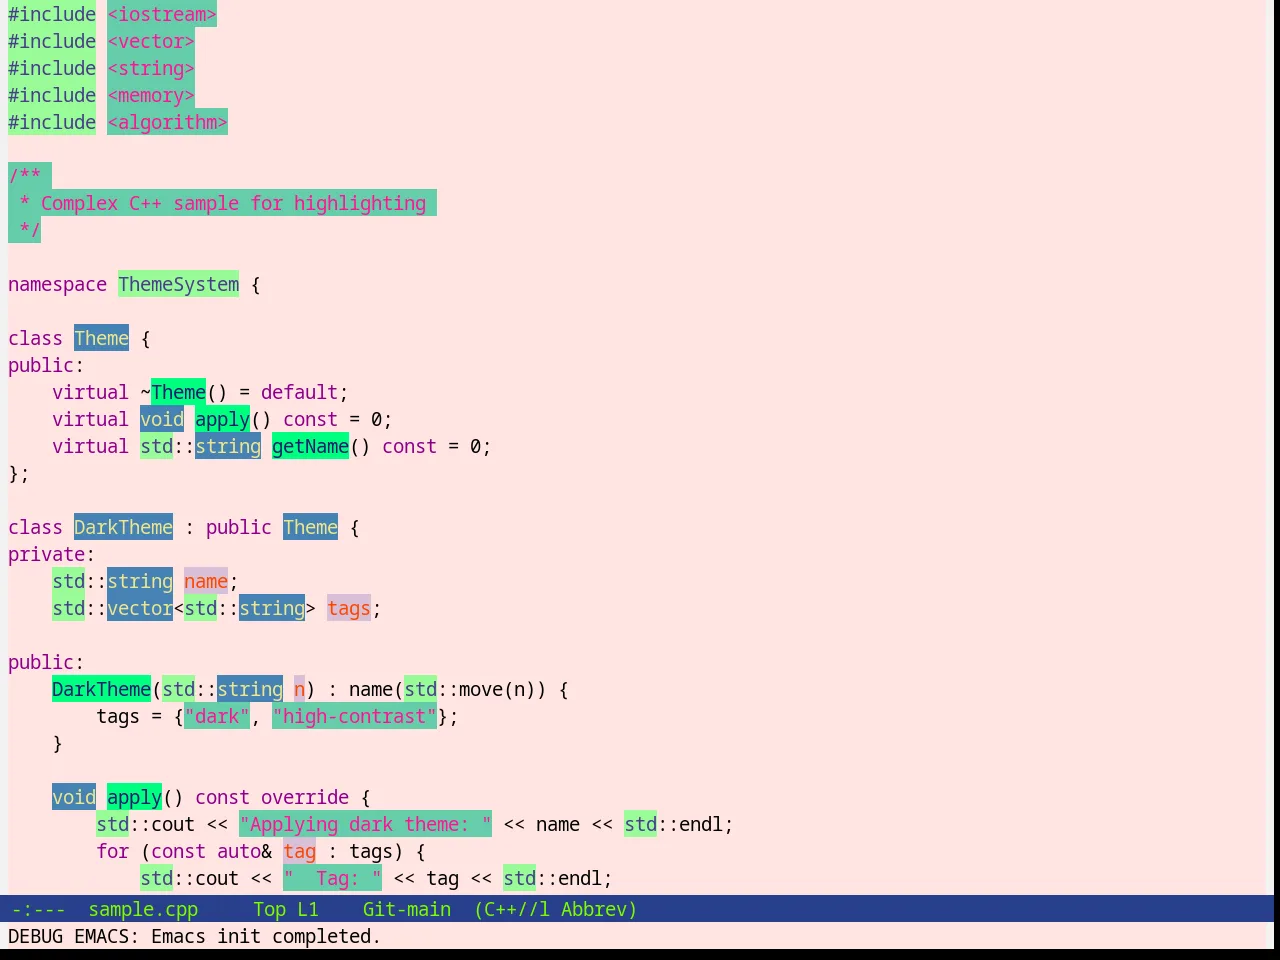Click the L1 line number in mode line

pyautogui.click(x=308, y=909)
